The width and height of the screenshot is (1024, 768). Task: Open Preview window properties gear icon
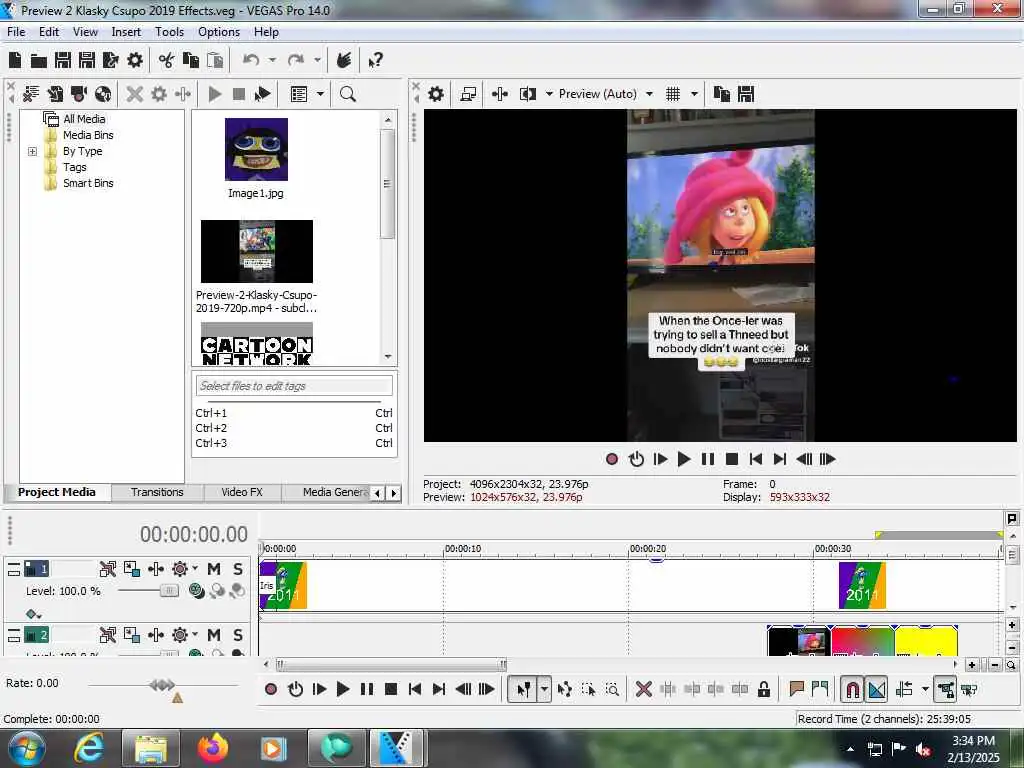pos(436,94)
